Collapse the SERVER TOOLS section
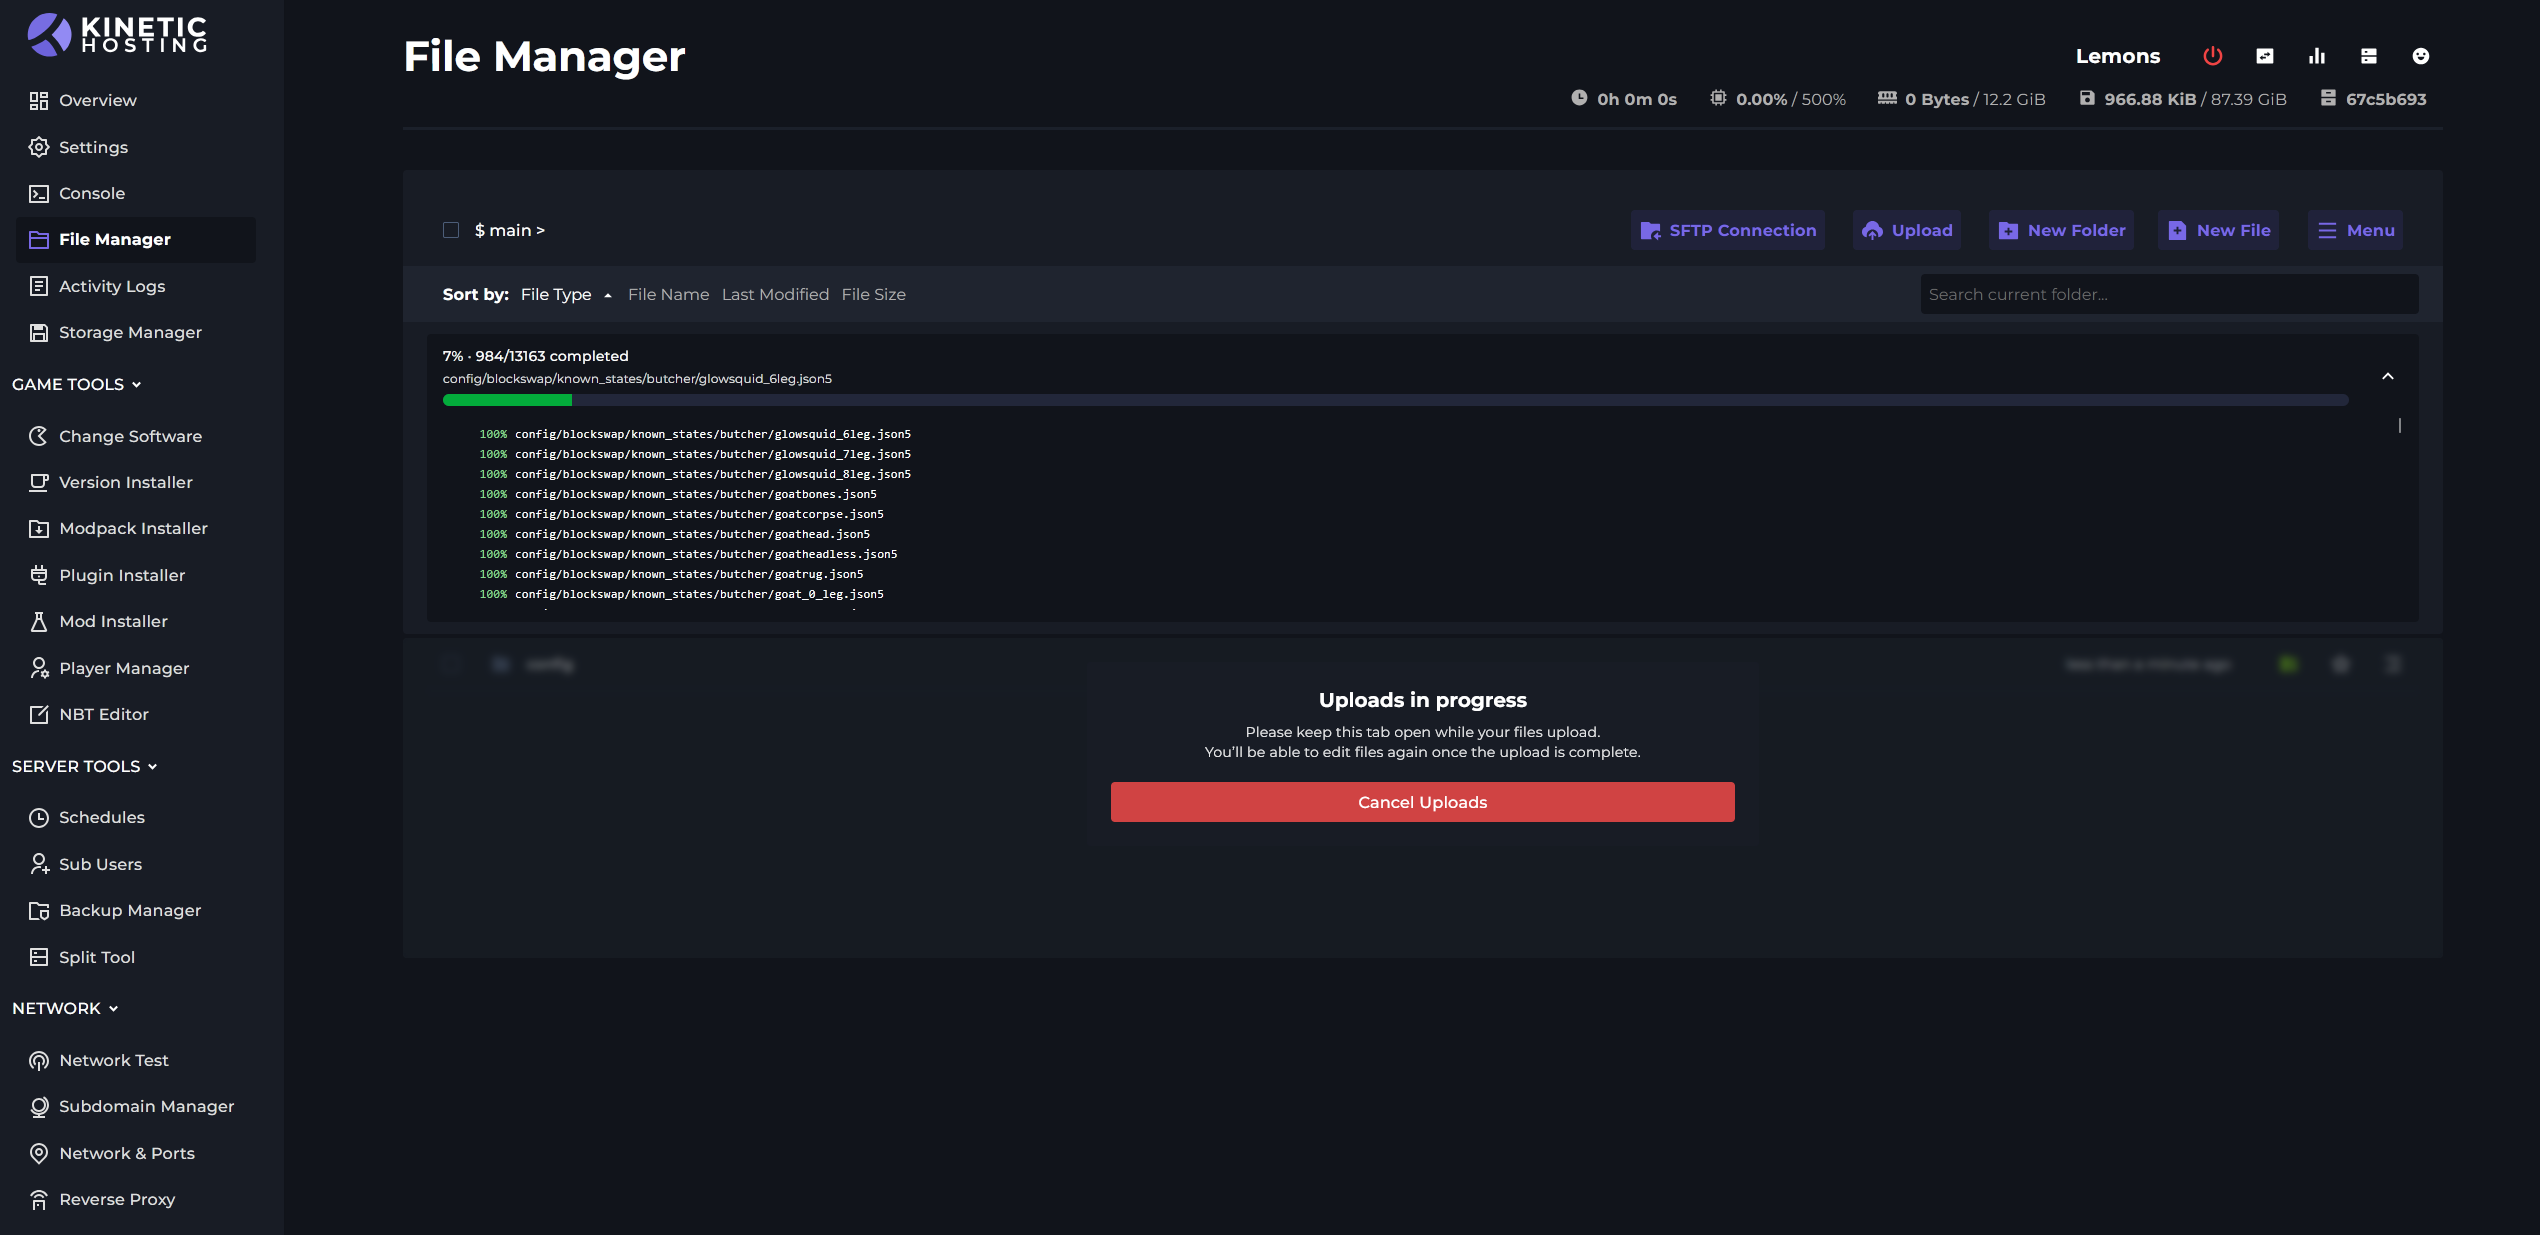The width and height of the screenshot is (2540, 1235). coord(85,766)
